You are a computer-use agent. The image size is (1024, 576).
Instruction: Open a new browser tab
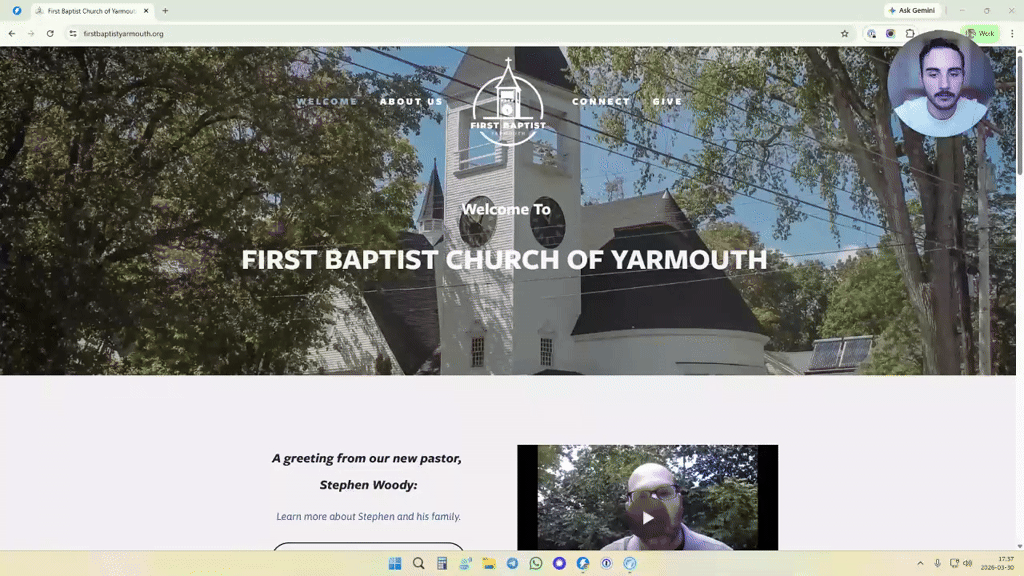[165, 10]
